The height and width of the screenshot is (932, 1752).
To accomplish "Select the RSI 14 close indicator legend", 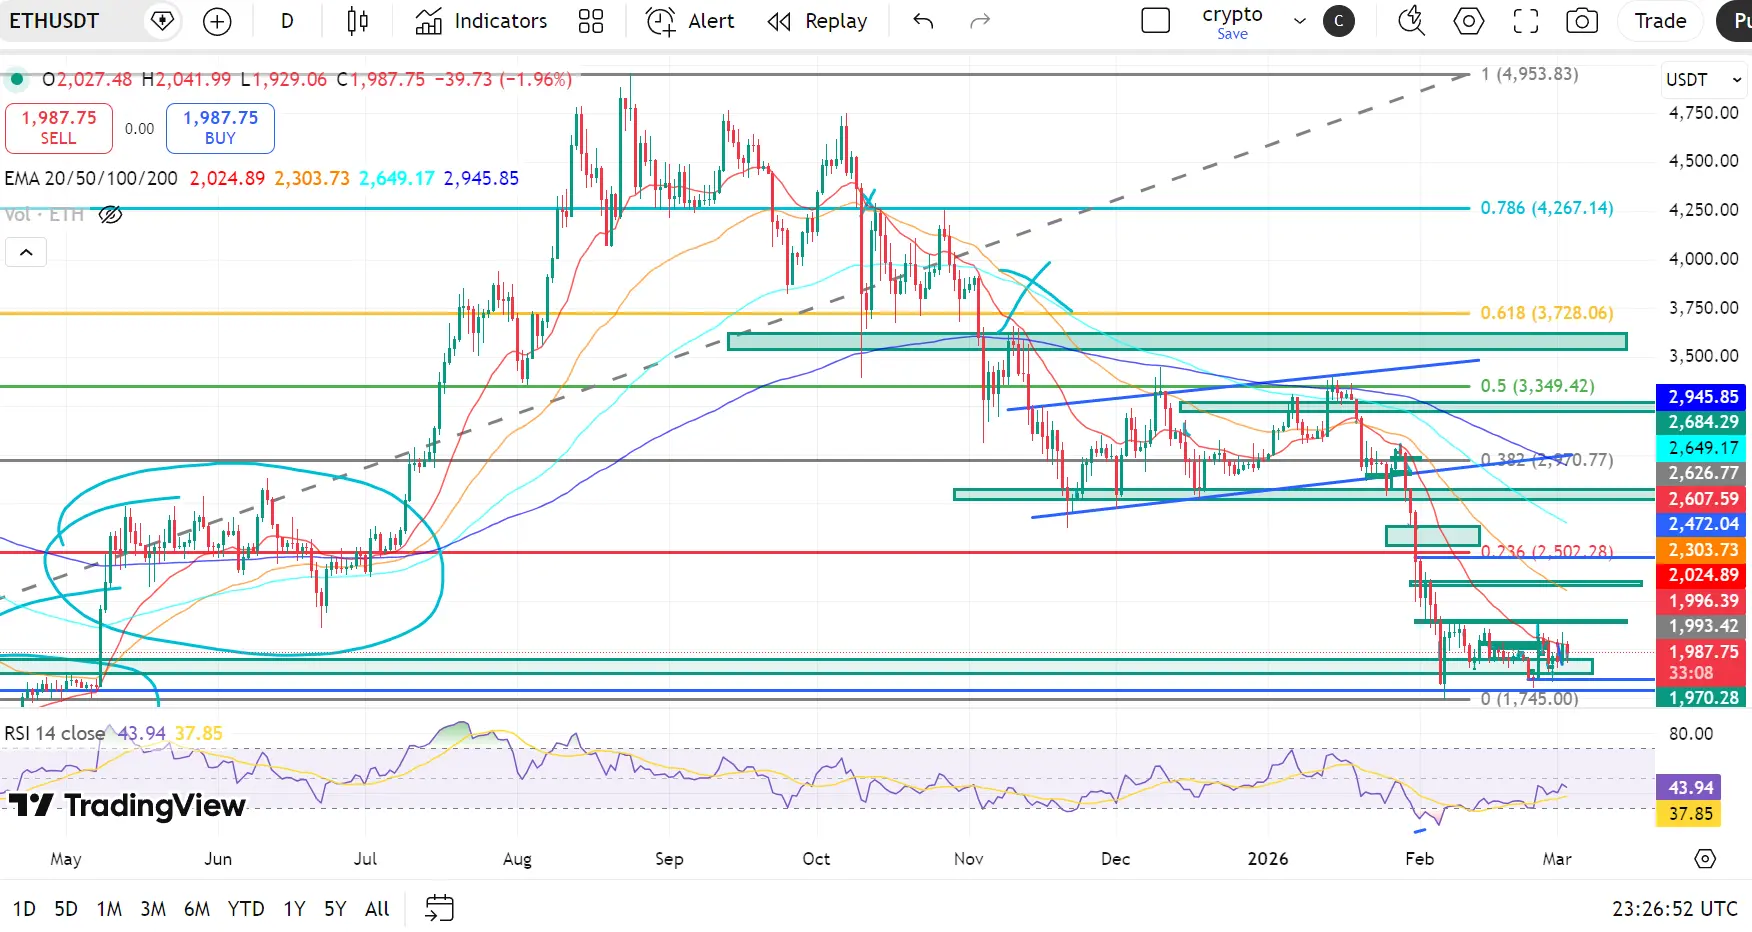I will [55, 734].
